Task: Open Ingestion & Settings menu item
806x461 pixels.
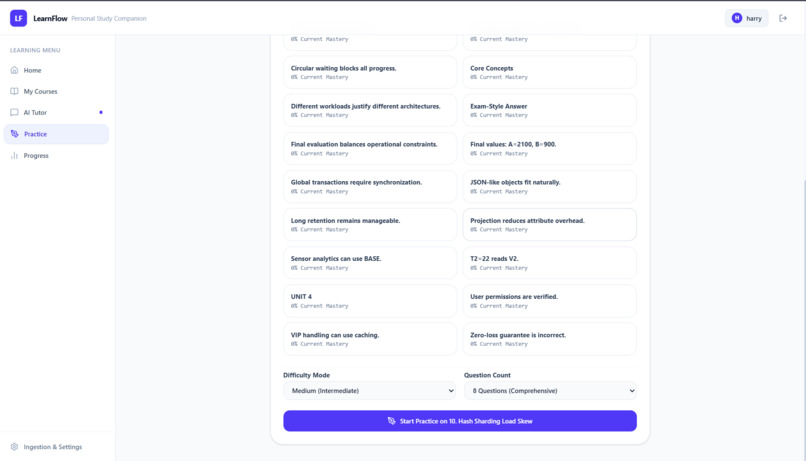Action: [56, 447]
